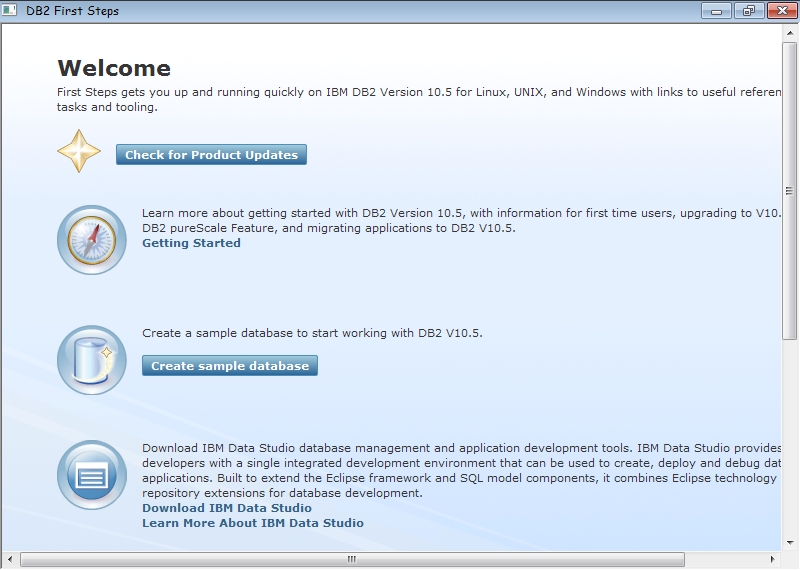Minimize the DB2 First Steps window
Screen dimensions: 800x570
pyautogui.click(x=716, y=11)
